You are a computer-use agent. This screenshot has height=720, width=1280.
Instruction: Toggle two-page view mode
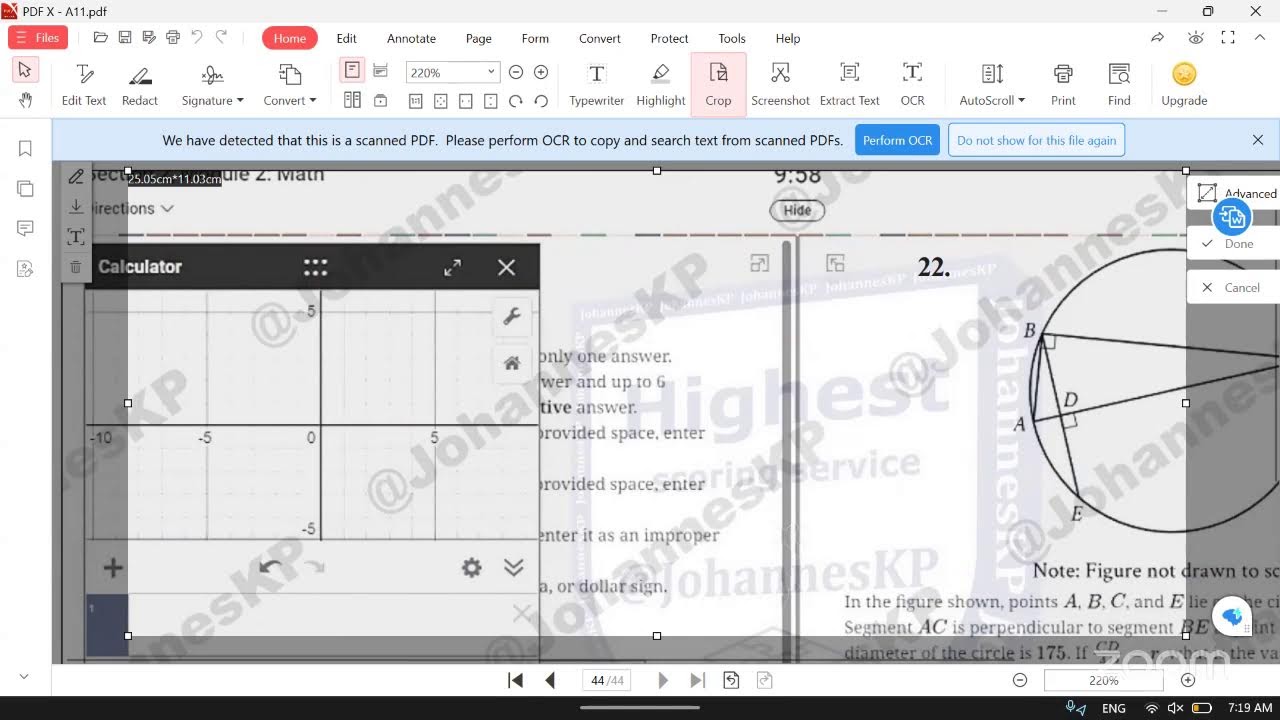click(352, 101)
